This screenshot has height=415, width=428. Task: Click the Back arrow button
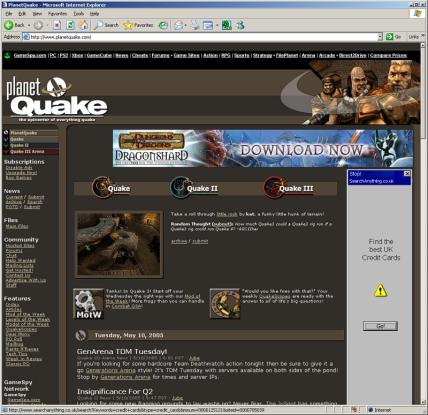[x=14, y=25]
